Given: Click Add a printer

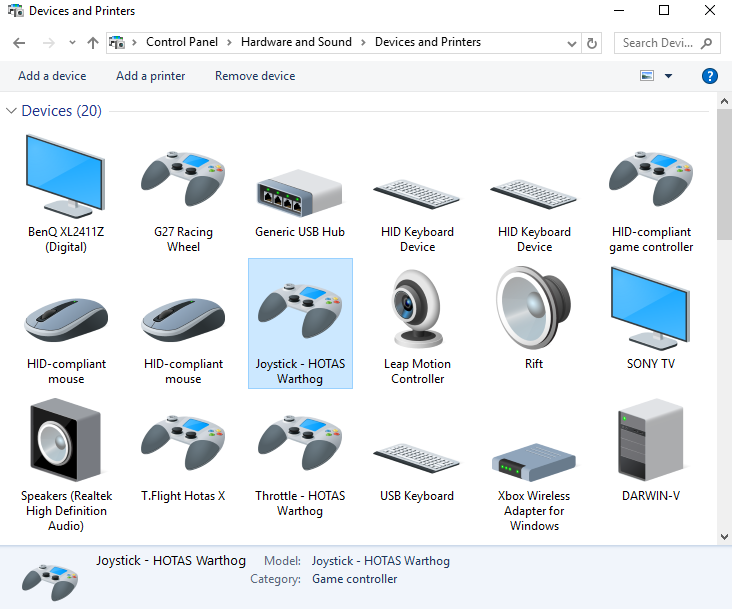Looking at the screenshot, I should pyautogui.click(x=150, y=76).
